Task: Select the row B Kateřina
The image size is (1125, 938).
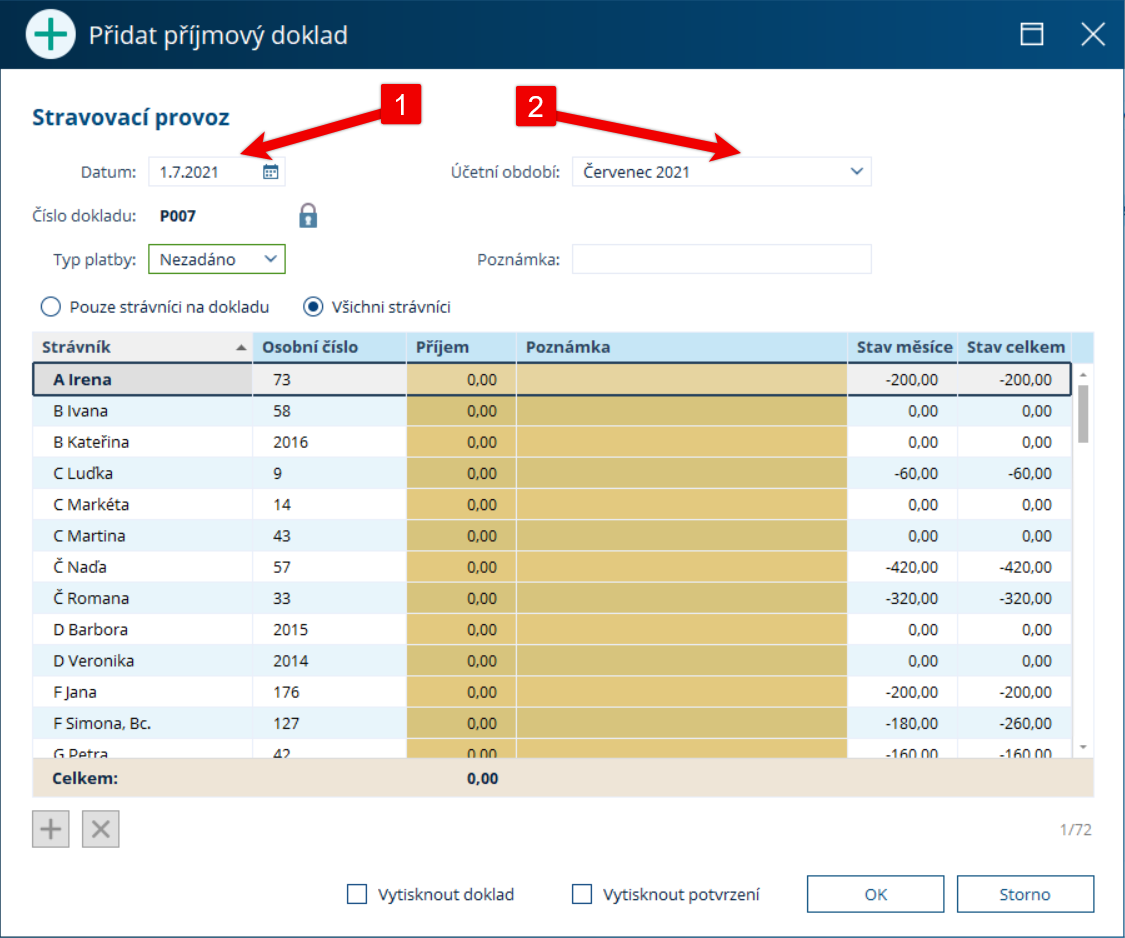Action: click(552, 442)
